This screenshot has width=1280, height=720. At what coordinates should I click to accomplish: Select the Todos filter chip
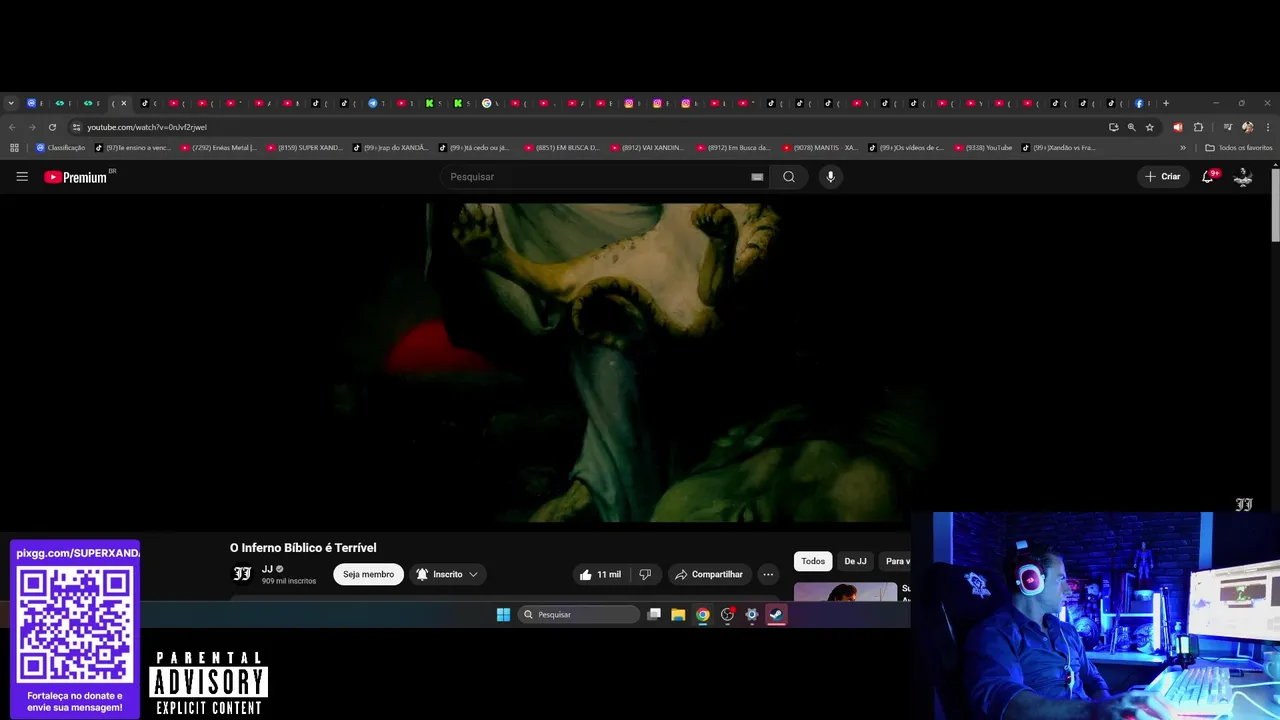(813, 561)
